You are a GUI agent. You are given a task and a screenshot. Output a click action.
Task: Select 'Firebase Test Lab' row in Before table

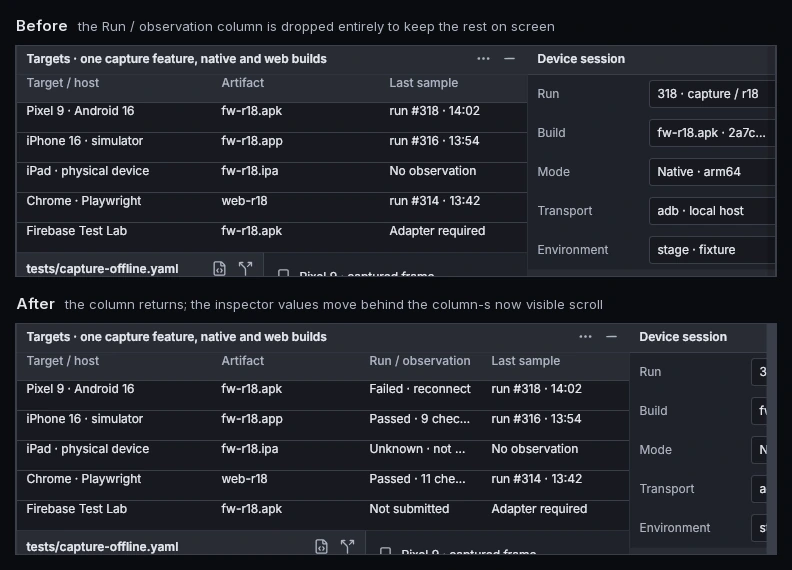[x=272, y=238]
